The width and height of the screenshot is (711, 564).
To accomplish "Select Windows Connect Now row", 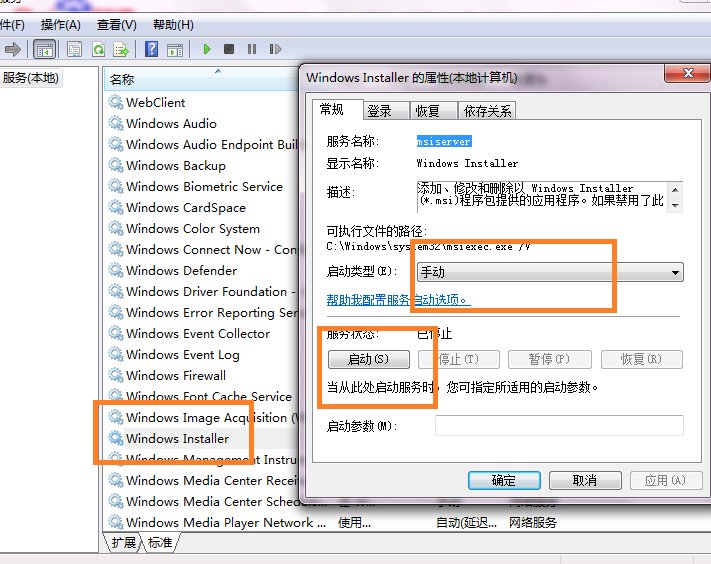I will [204, 249].
